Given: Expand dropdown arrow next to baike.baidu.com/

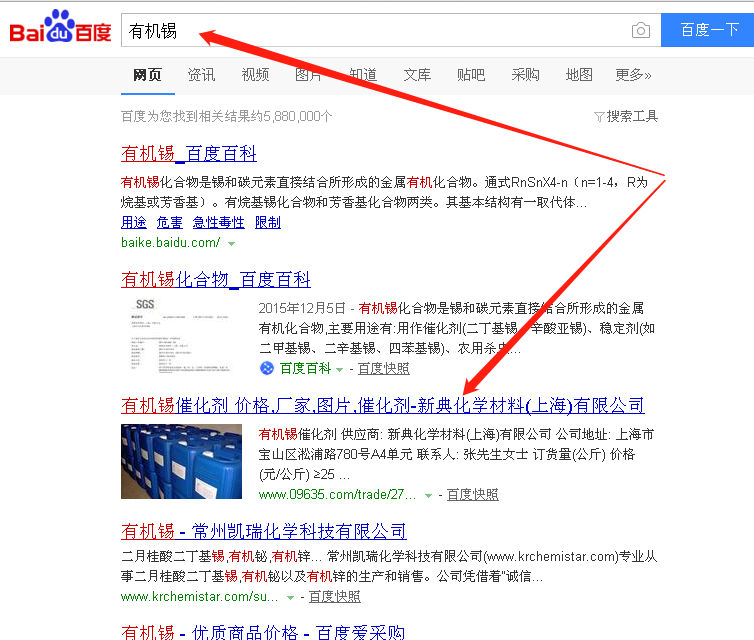Looking at the screenshot, I should click(231, 244).
